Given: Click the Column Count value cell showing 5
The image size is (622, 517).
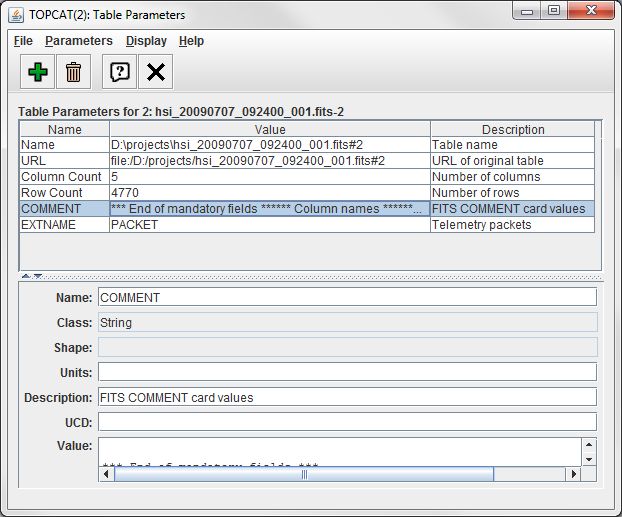Looking at the screenshot, I should [270, 177].
